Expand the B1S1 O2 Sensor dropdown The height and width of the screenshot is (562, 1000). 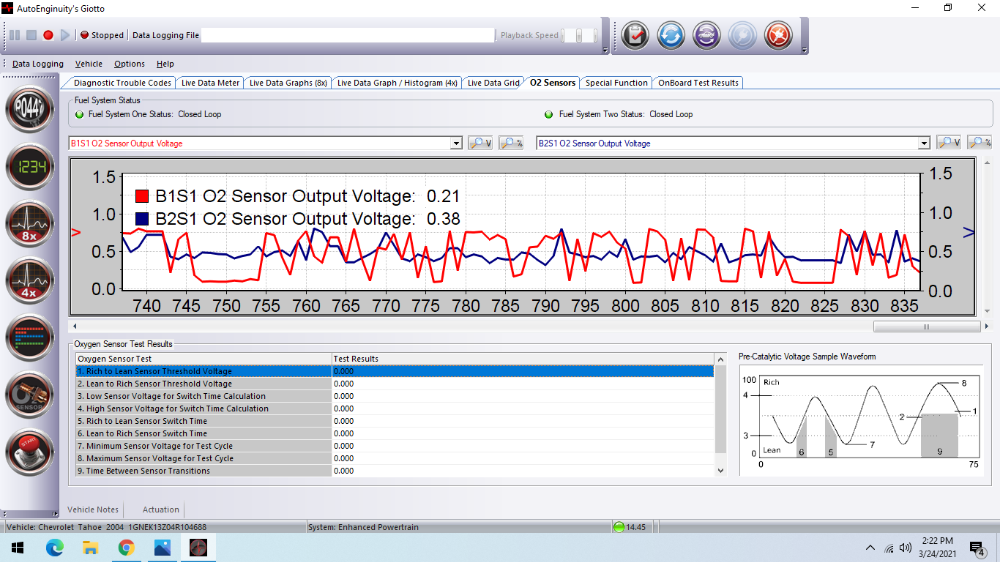coord(457,143)
